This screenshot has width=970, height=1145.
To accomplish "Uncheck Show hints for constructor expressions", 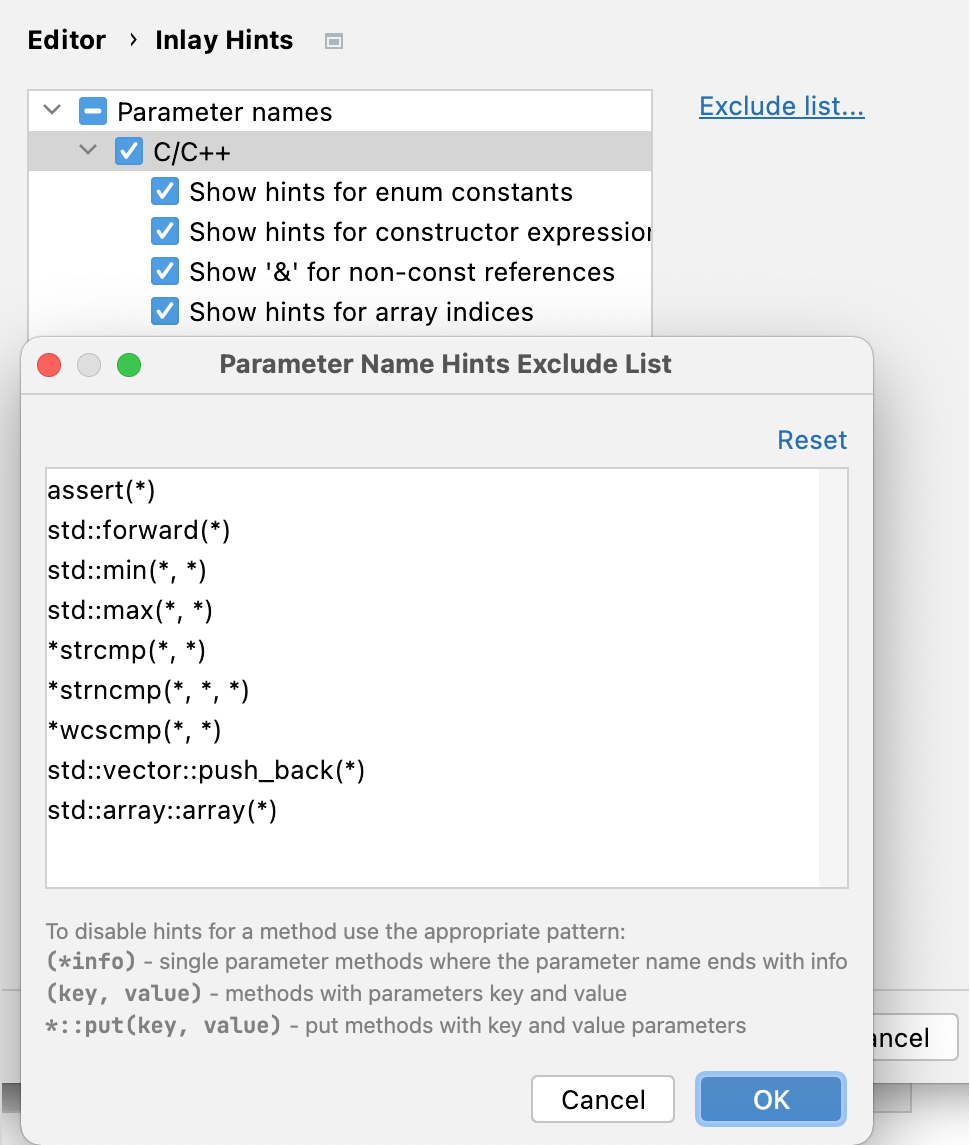I will [x=164, y=231].
